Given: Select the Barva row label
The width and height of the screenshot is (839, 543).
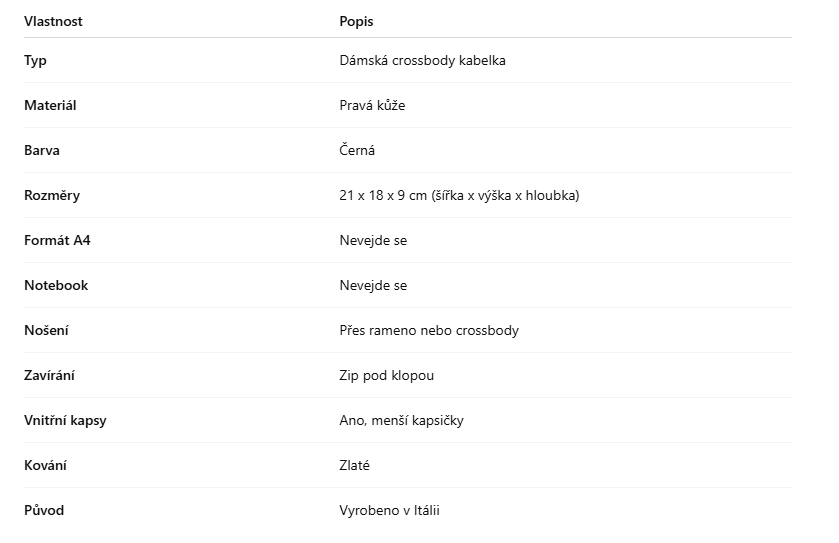Looking at the screenshot, I should pyautogui.click(x=43, y=150).
